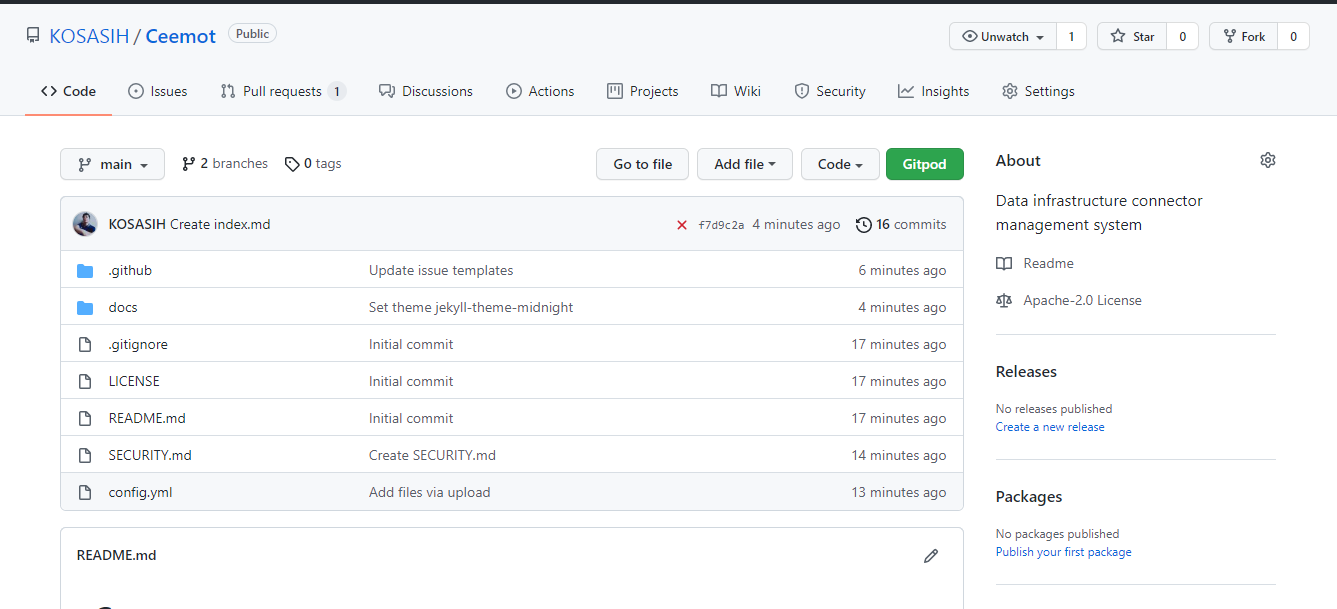
Task: Click the tag icon beside 0 tags
Action: click(292, 164)
